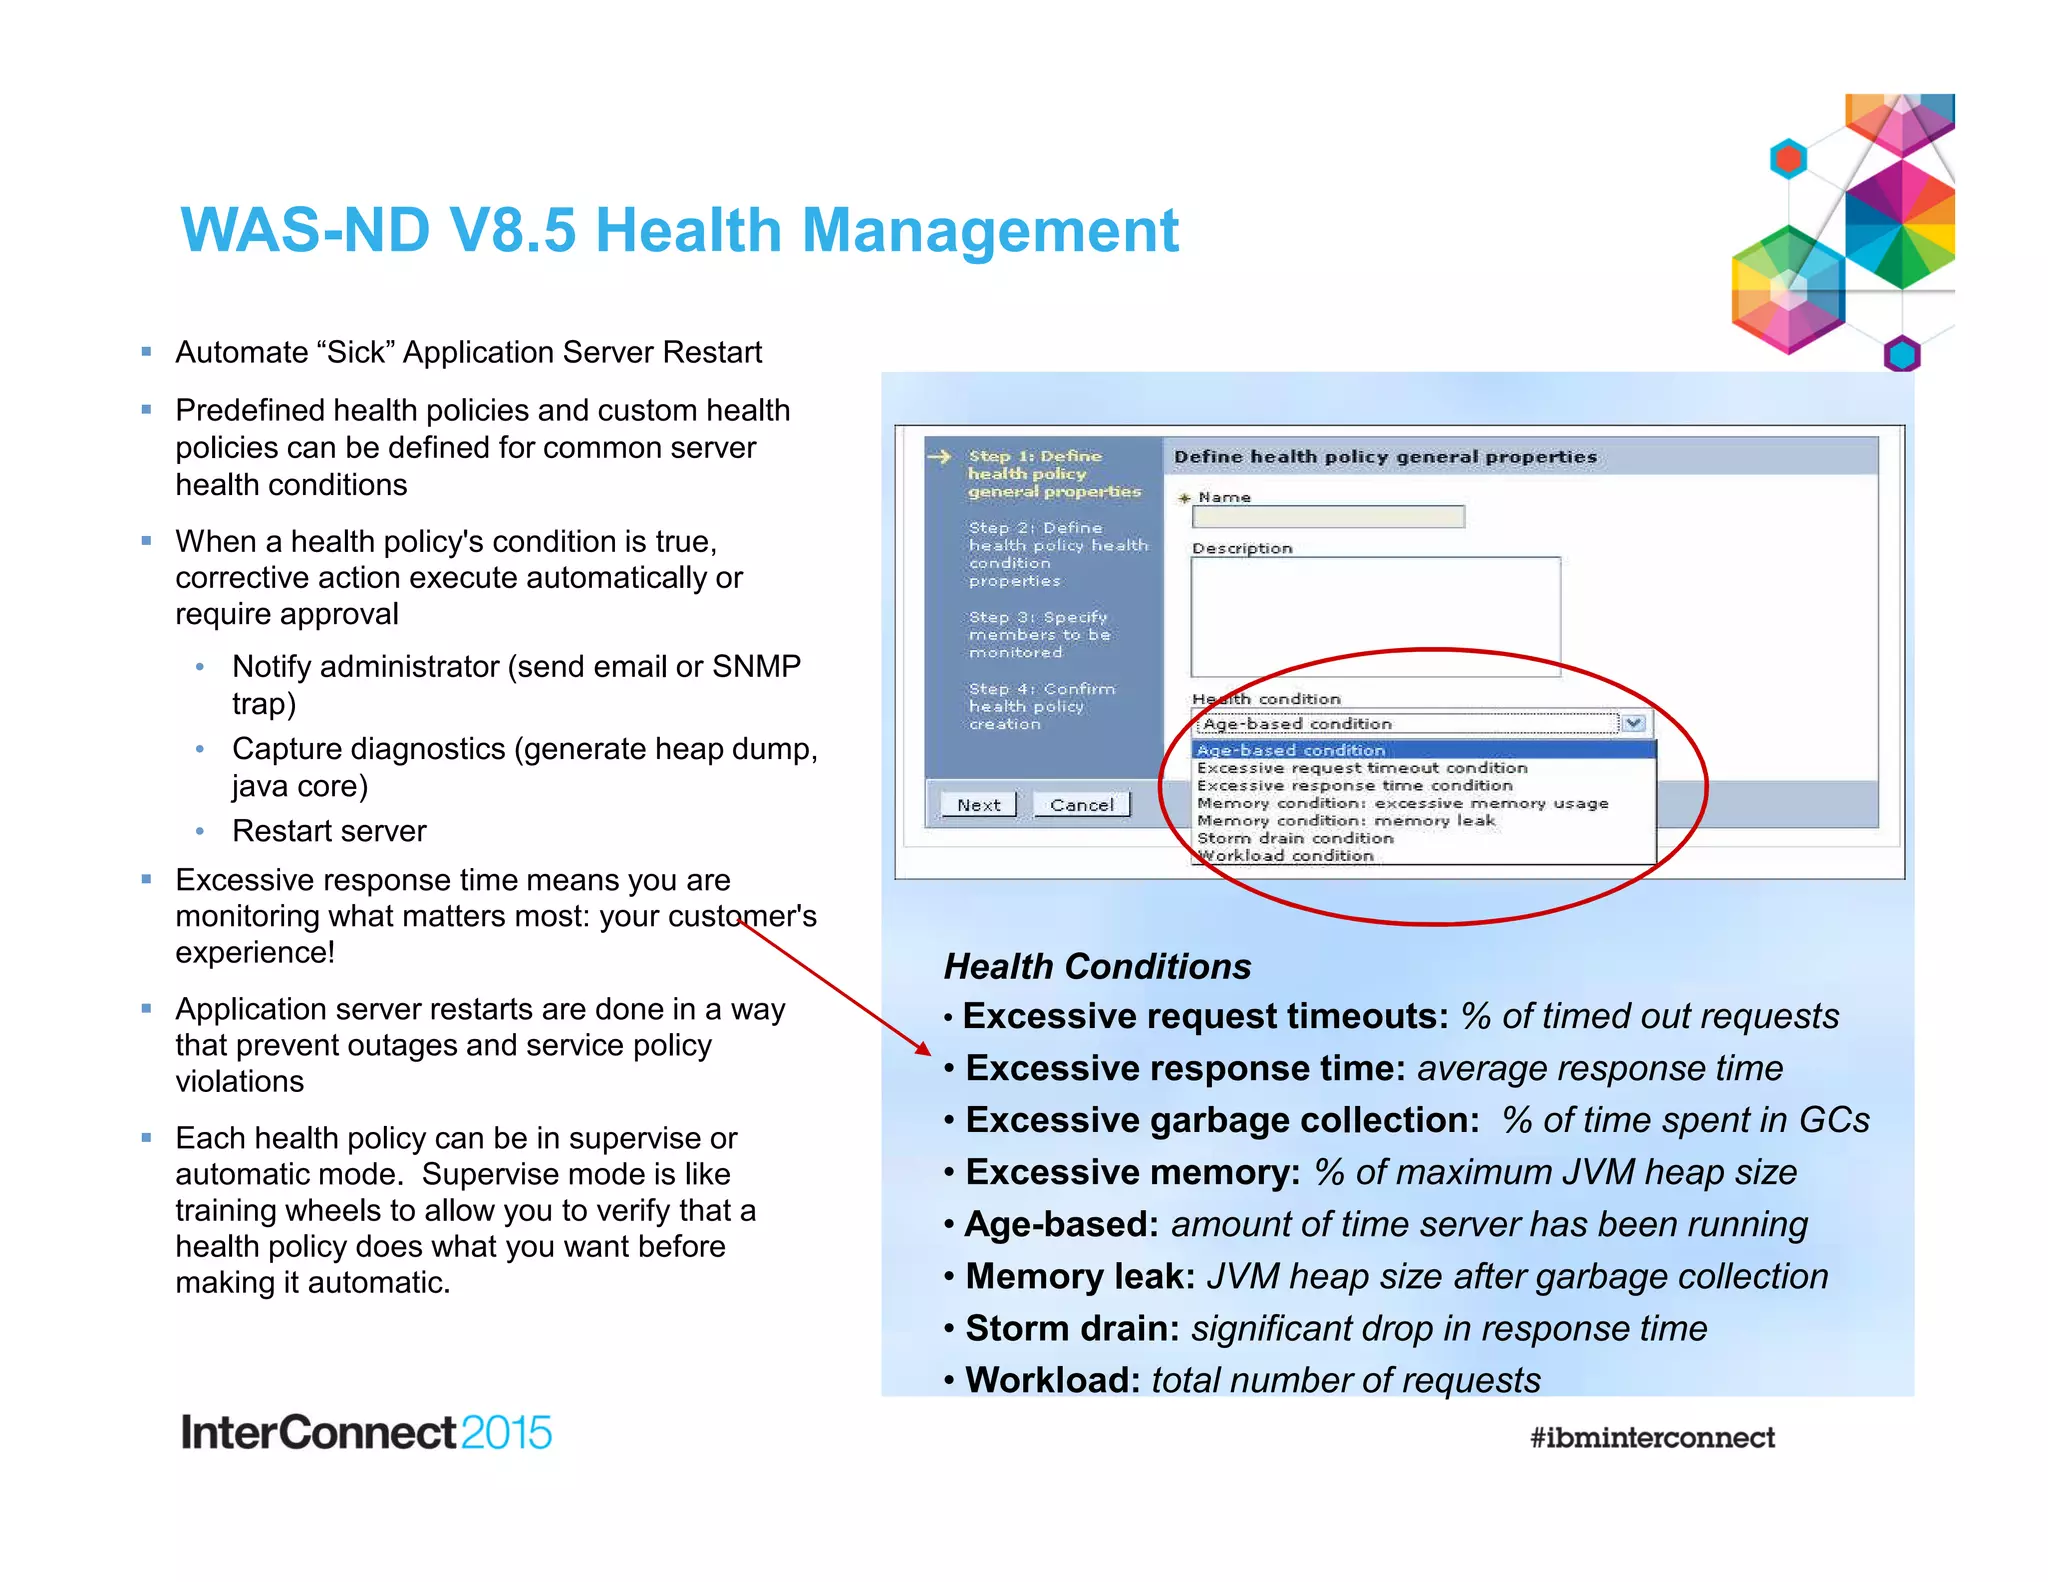Click the InterConnect2015 logo

[x=366, y=1432]
